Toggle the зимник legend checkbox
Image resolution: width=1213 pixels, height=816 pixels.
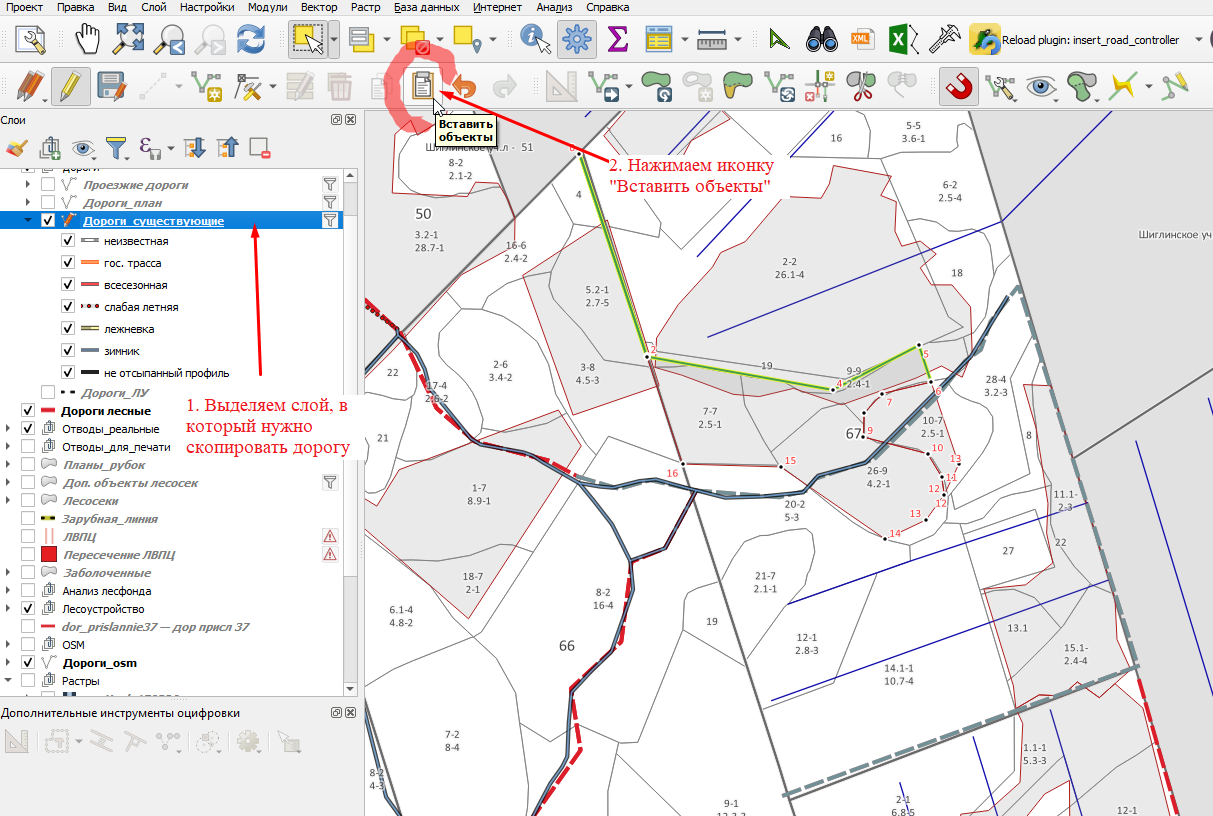(x=68, y=351)
